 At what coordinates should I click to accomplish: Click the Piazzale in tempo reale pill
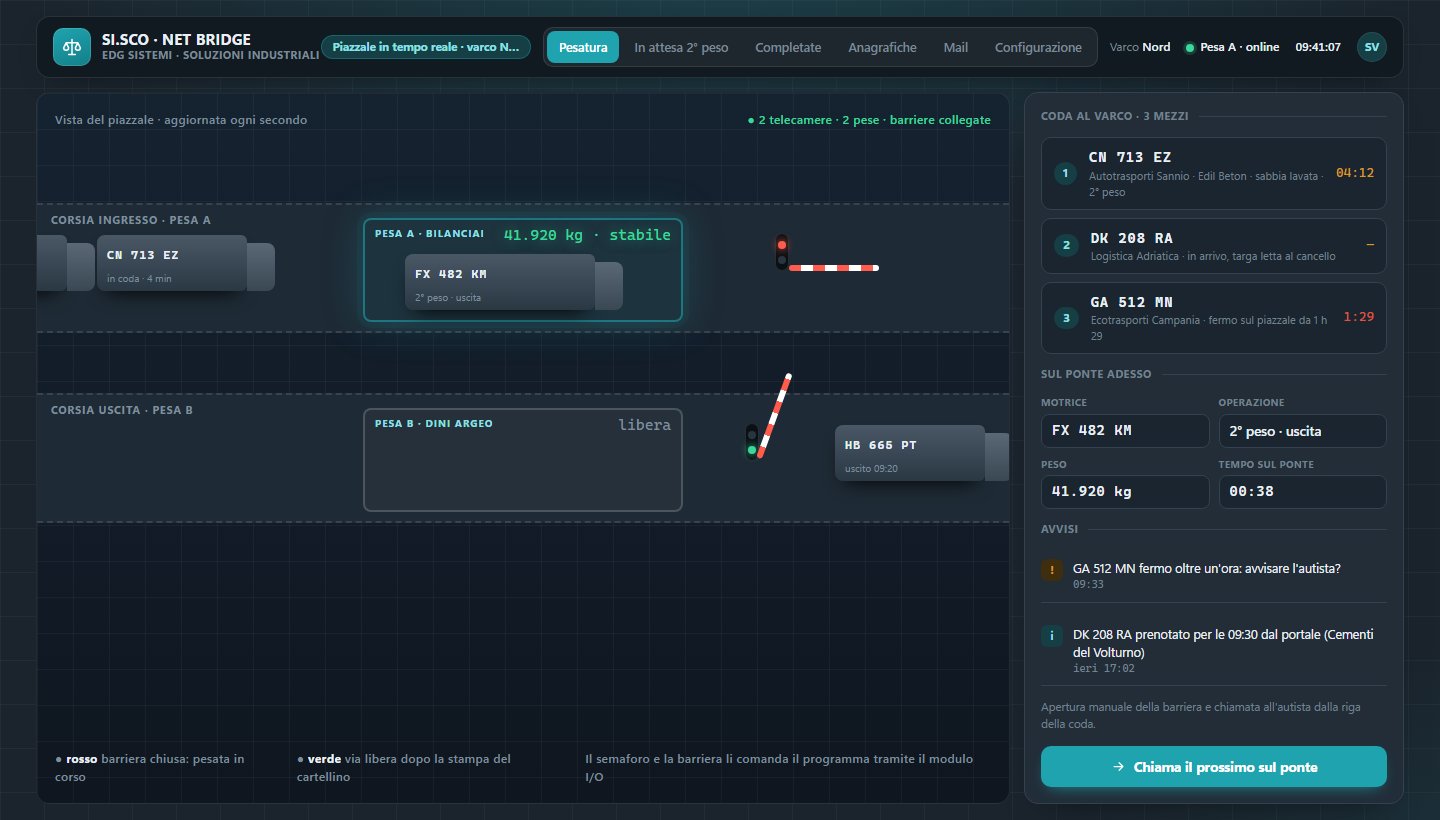coord(426,47)
